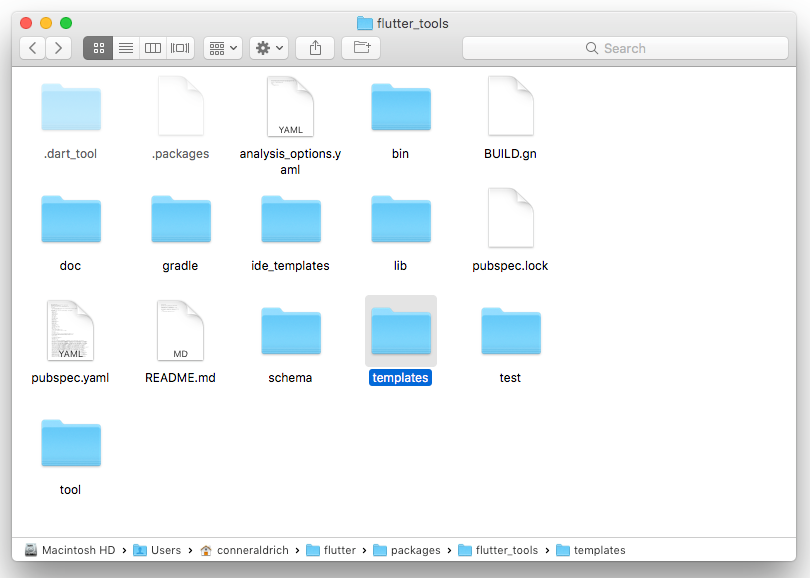Screen dimensions: 810x578
Task: Click the 'analysis_options.yaml' name label
Action: coord(290,161)
